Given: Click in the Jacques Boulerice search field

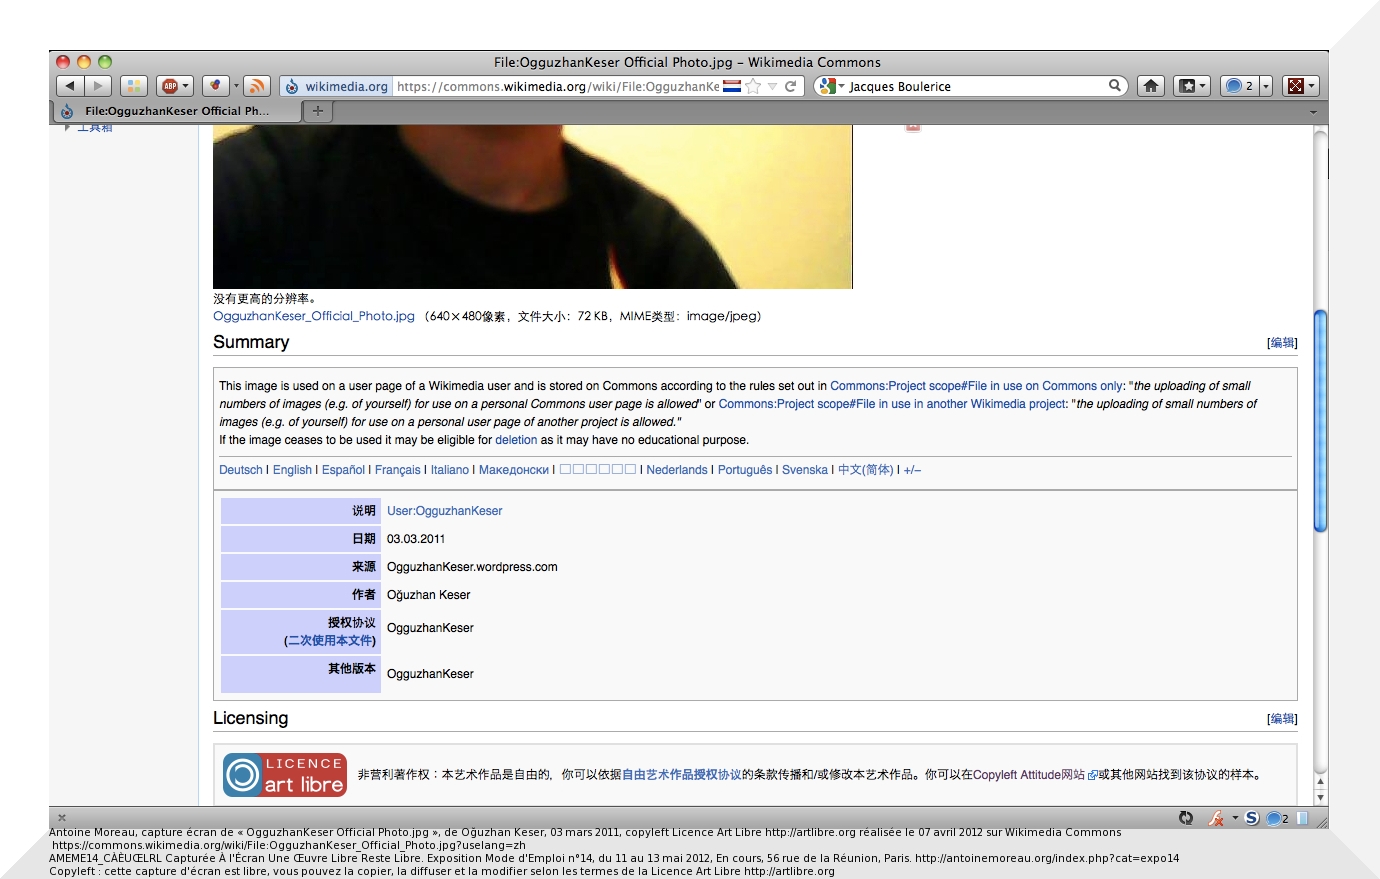Looking at the screenshot, I should (x=970, y=86).
